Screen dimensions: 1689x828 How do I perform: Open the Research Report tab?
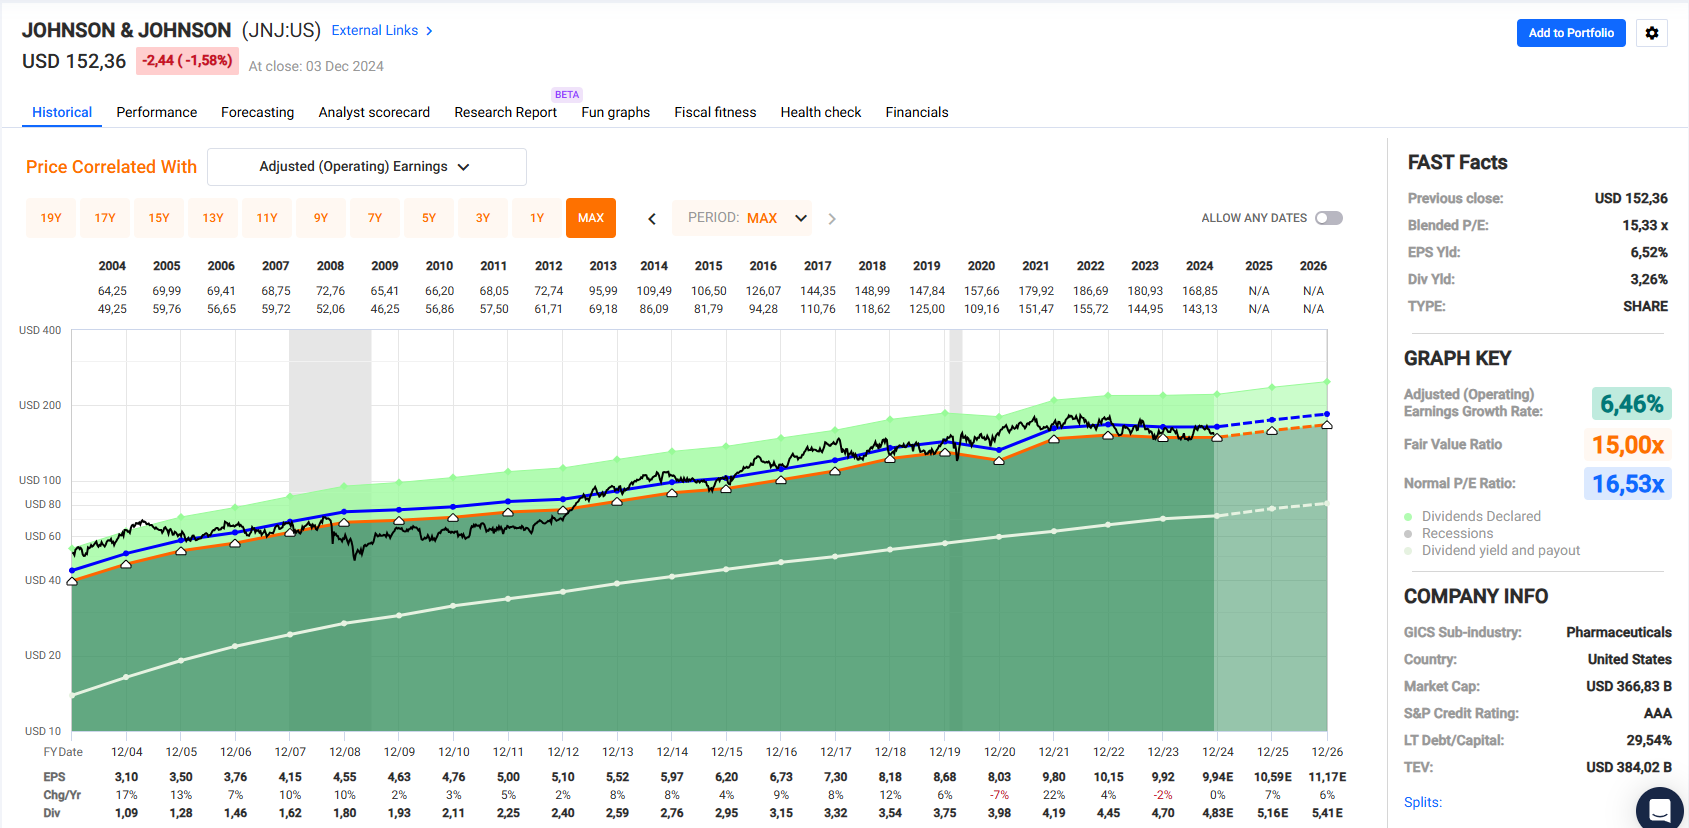pos(505,112)
